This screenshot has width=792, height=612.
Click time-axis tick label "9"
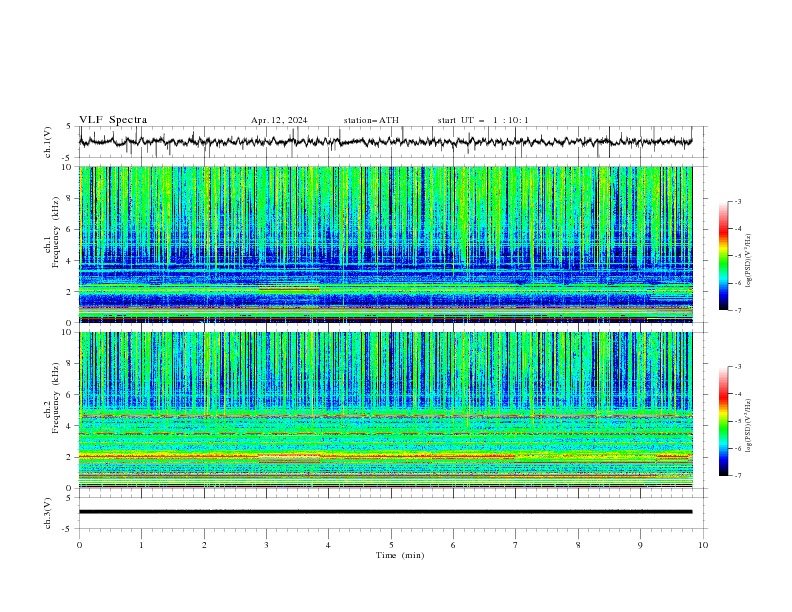click(x=640, y=545)
